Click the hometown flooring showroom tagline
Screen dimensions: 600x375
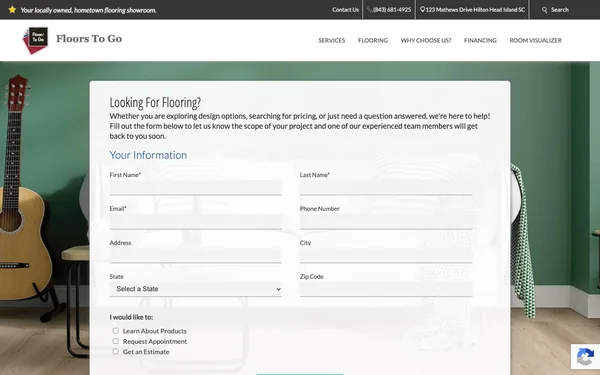tap(88, 10)
